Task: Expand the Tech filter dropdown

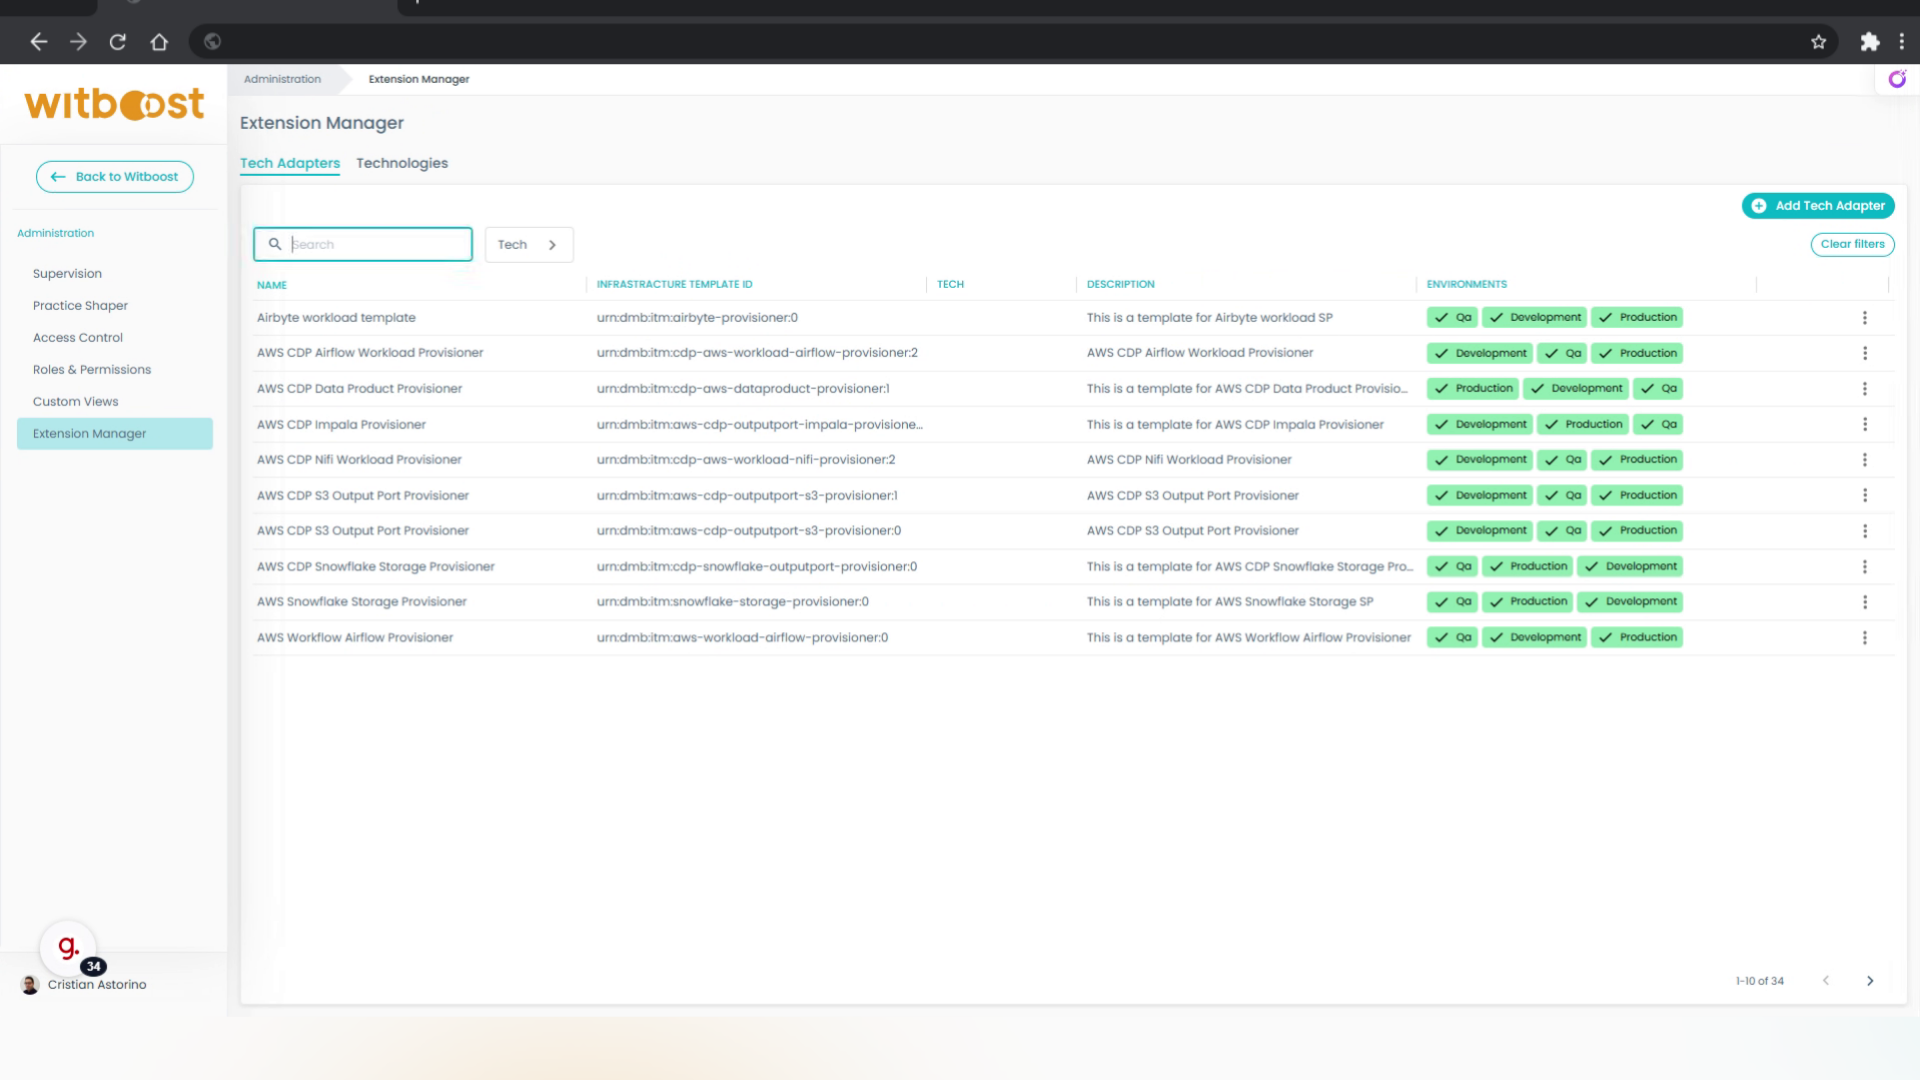Action: pos(529,245)
